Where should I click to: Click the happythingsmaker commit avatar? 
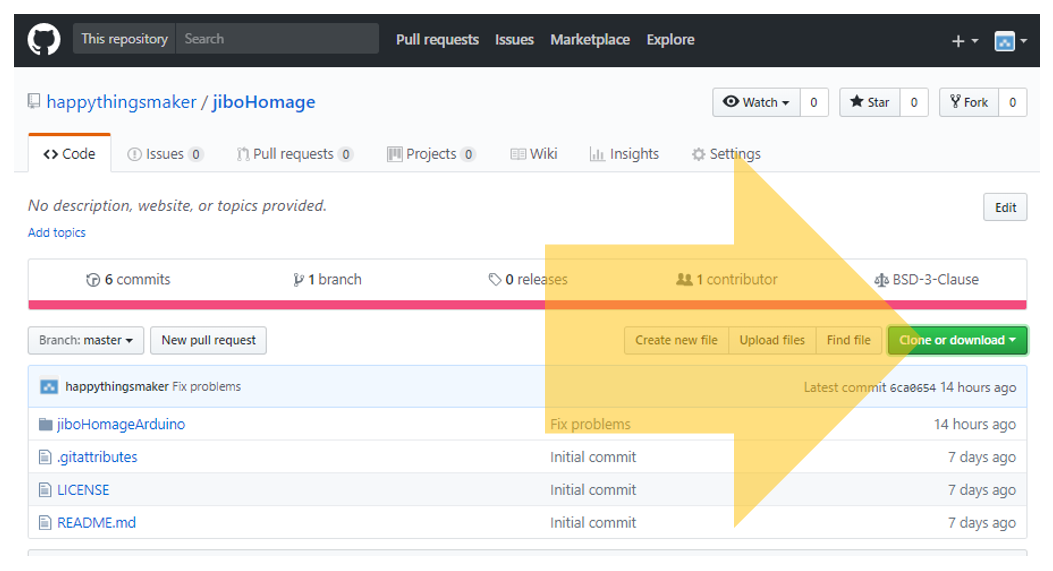click(x=49, y=387)
